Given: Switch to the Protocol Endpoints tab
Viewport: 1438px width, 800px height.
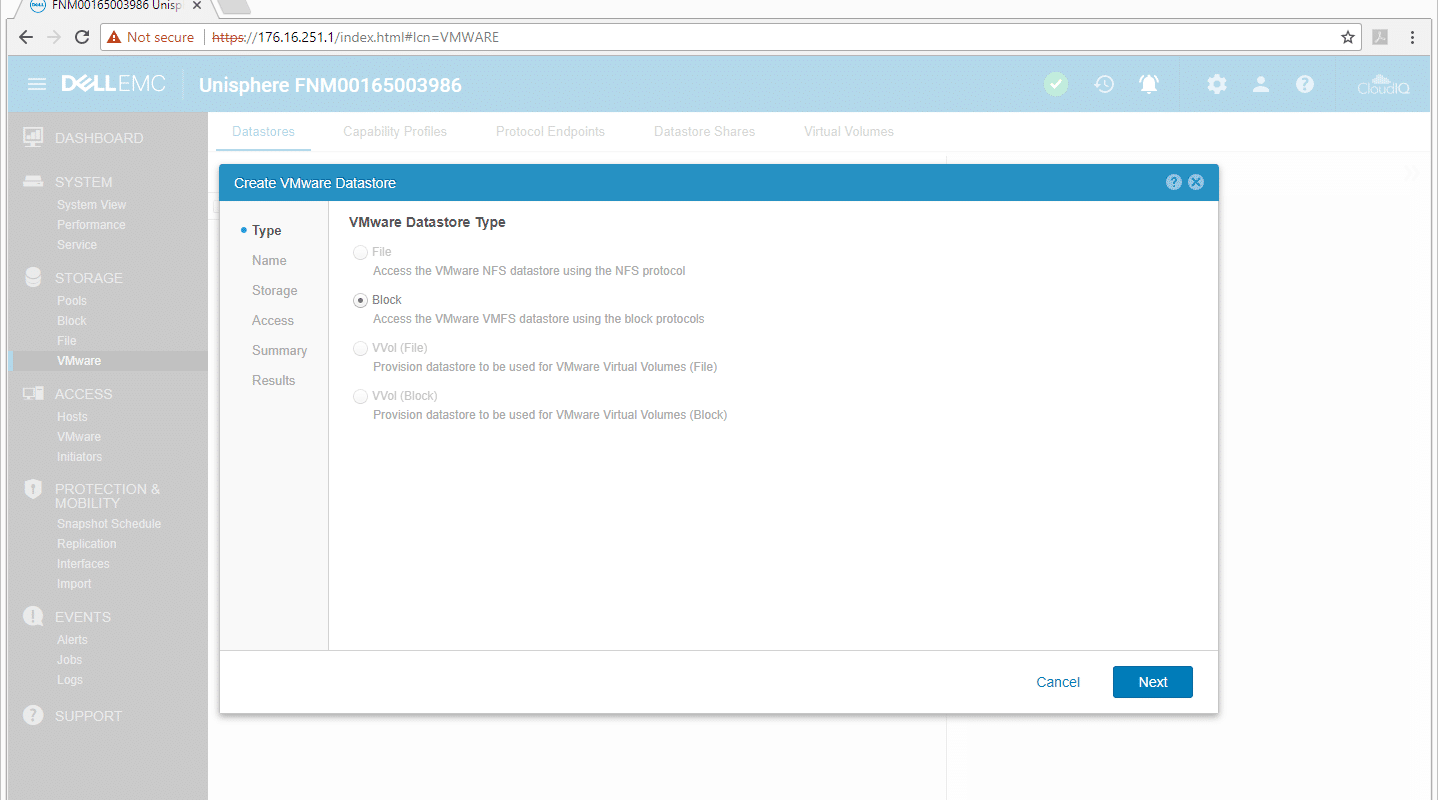Looking at the screenshot, I should click(x=550, y=131).
